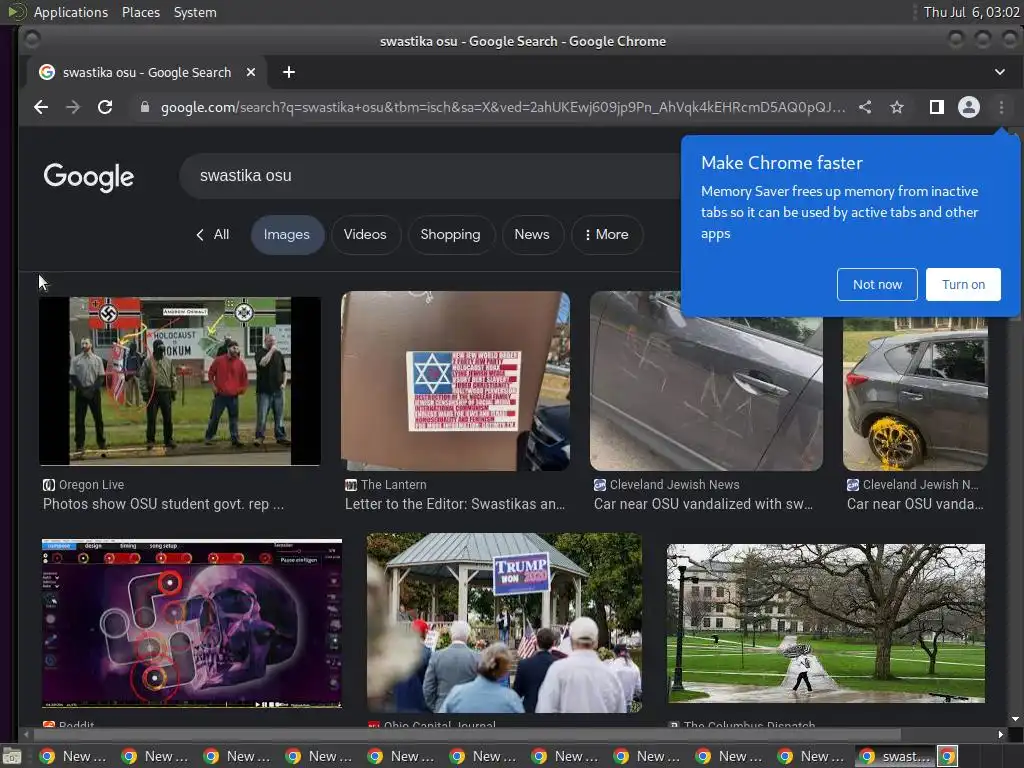Share this page via share icon
The height and width of the screenshot is (768, 1024).
(865, 107)
